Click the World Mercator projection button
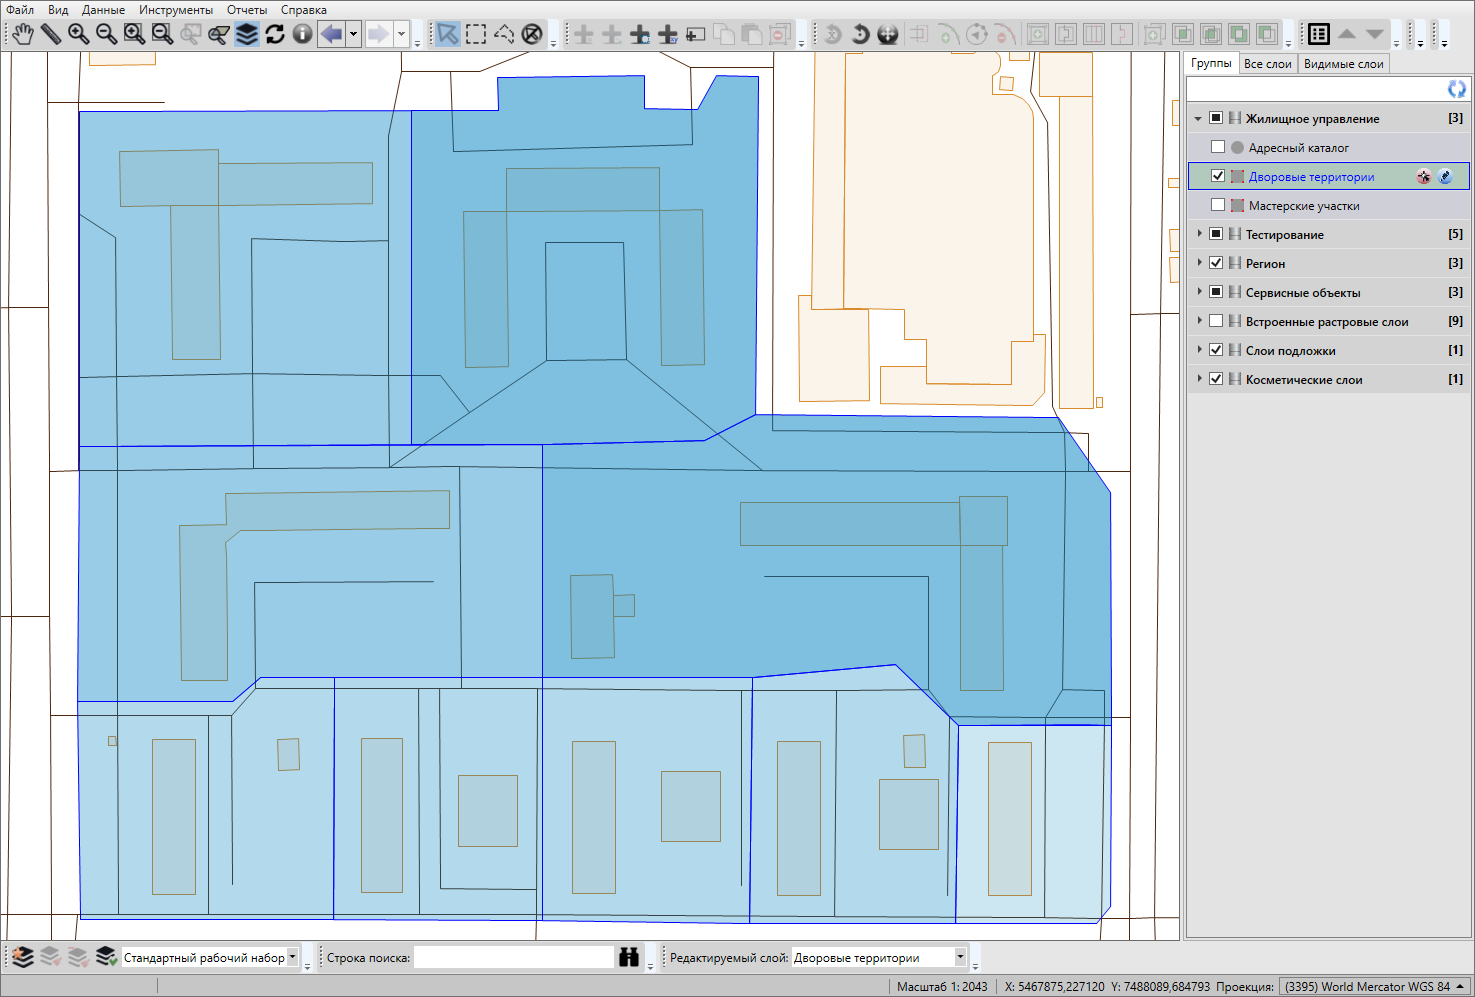This screenshot has height=997, width=1475. click(1366, 986)
